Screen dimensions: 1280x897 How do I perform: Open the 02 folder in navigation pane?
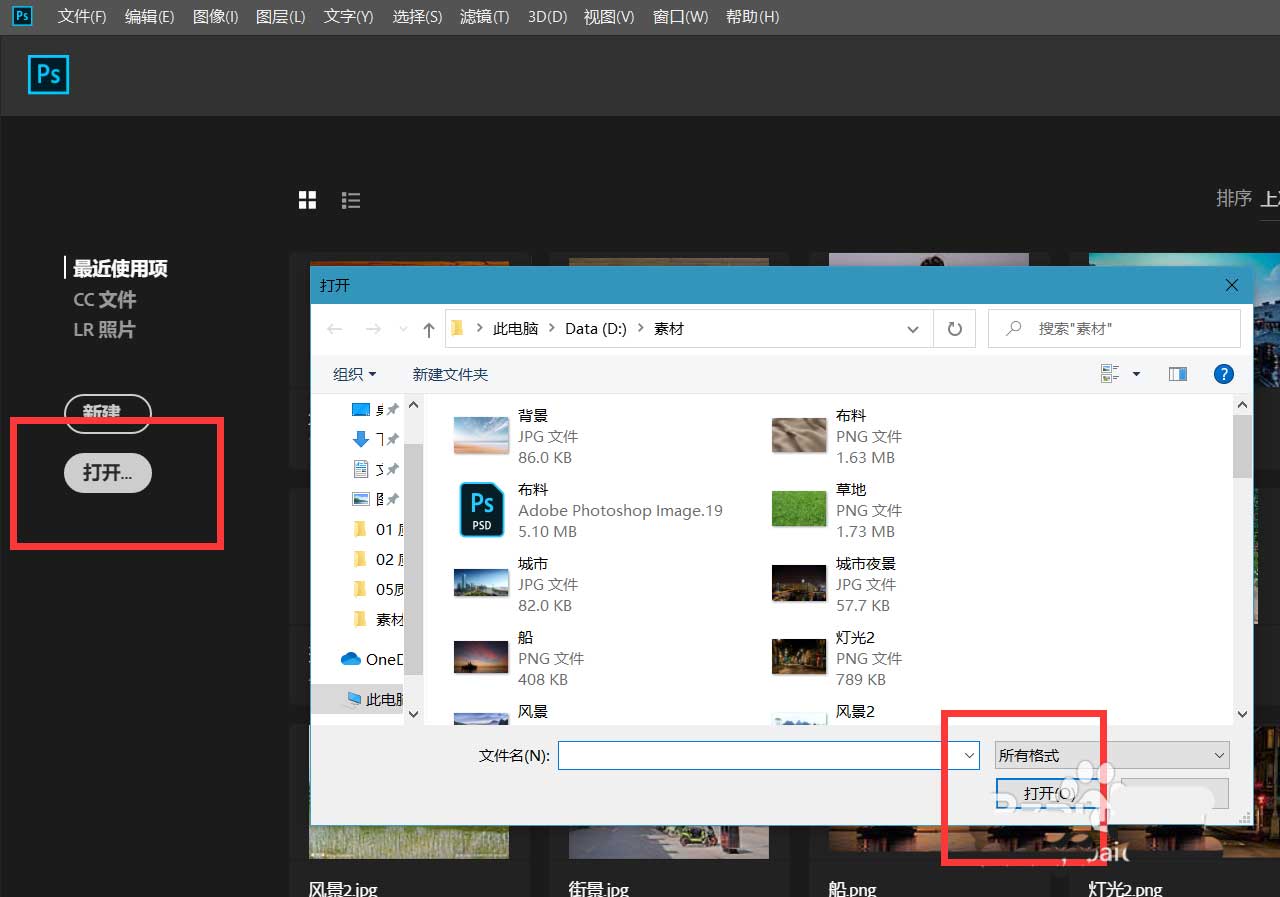(x=380, y=560)
